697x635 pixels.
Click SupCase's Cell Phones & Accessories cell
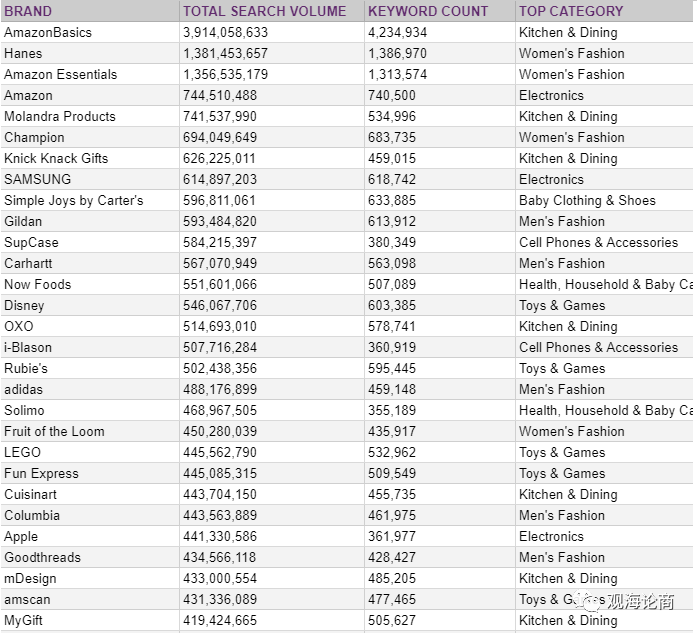(x=605, y=242)
